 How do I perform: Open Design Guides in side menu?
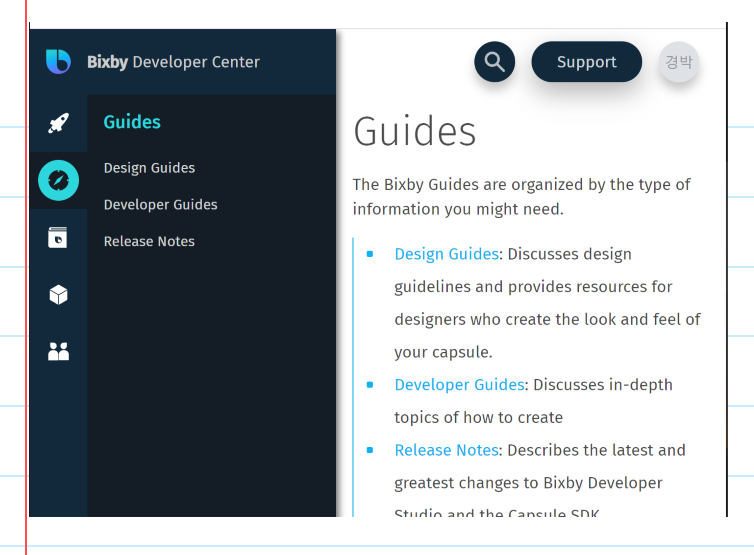click(x=150, y=168)
